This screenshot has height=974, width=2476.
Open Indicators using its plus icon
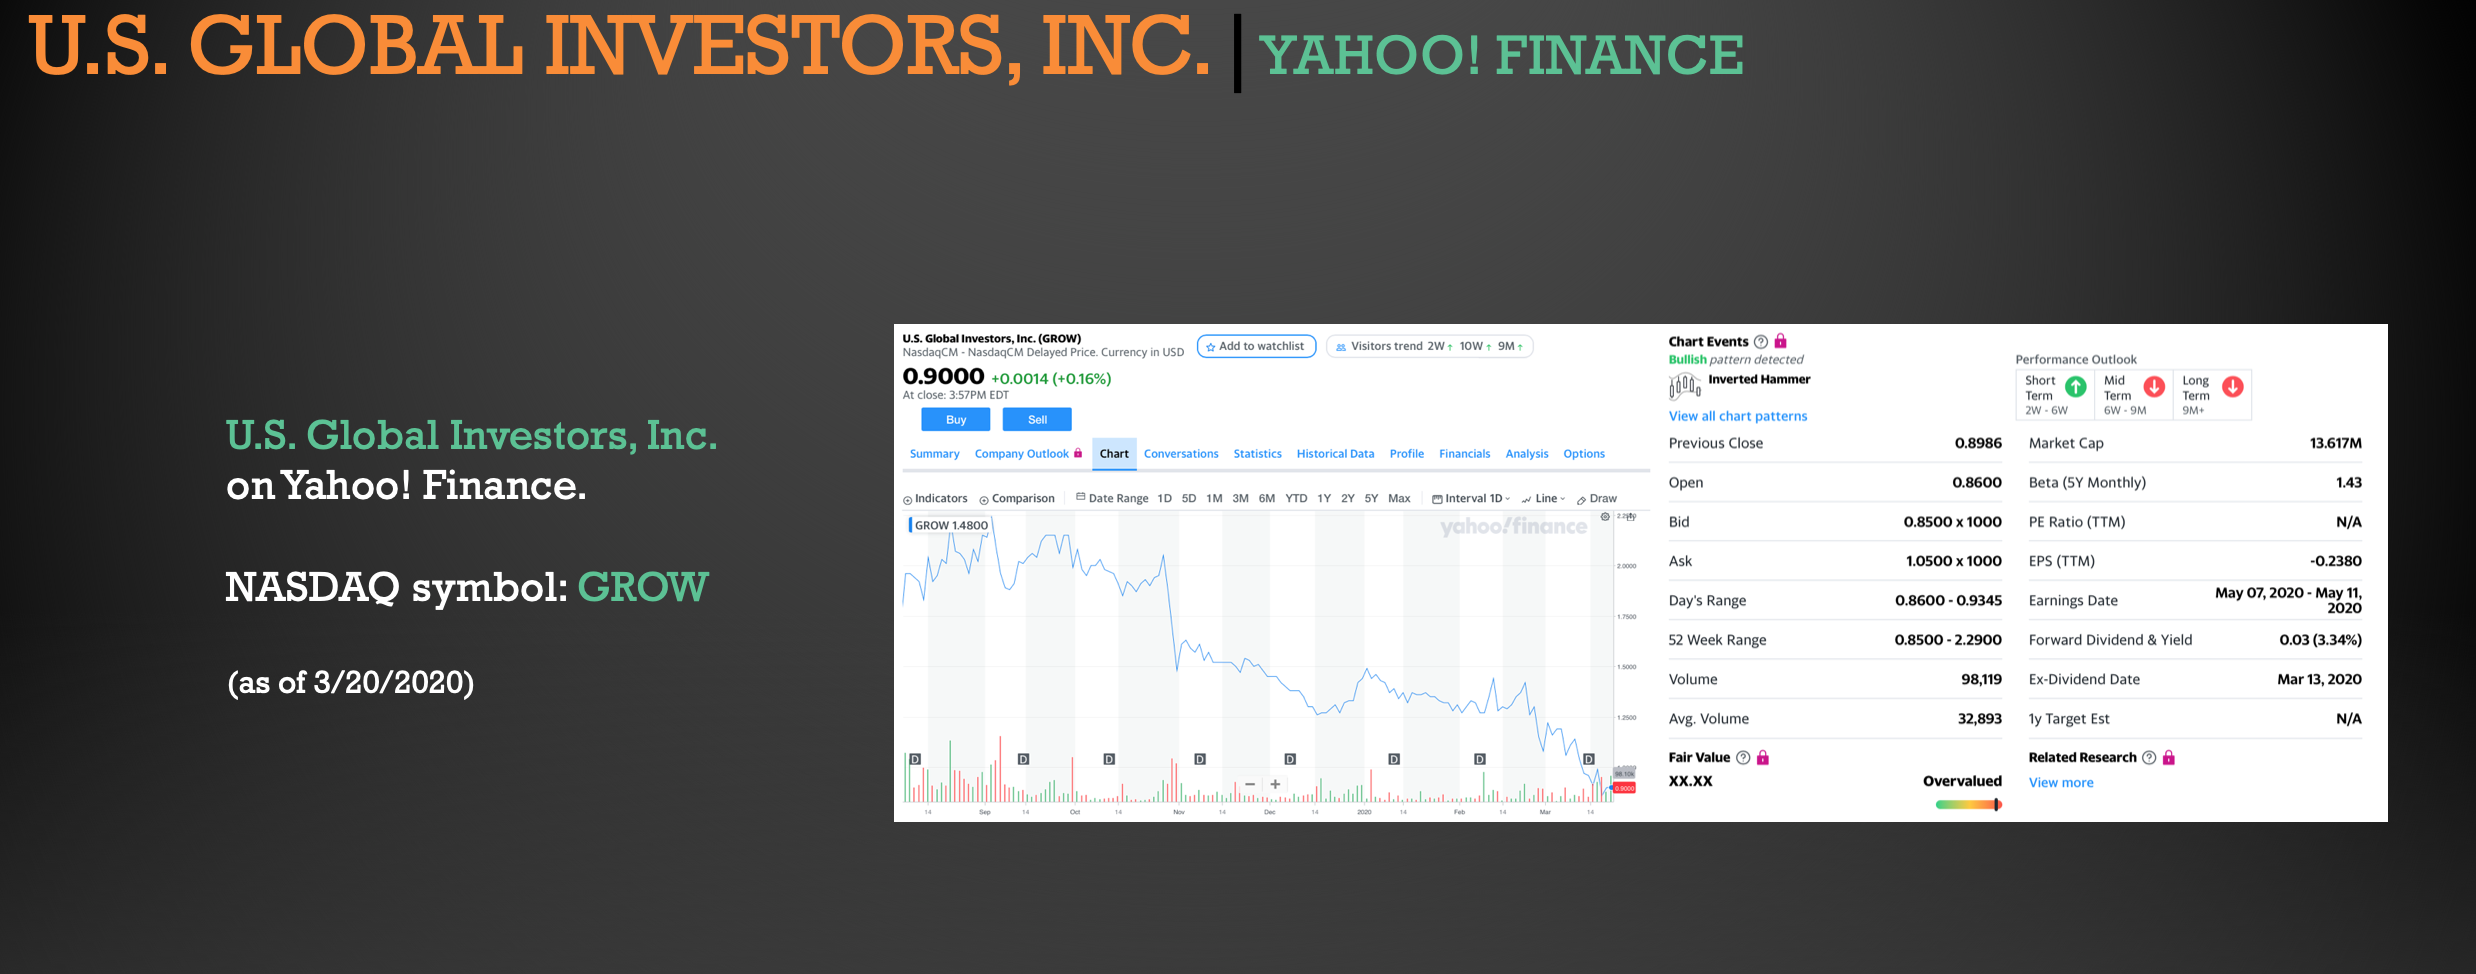906,499
